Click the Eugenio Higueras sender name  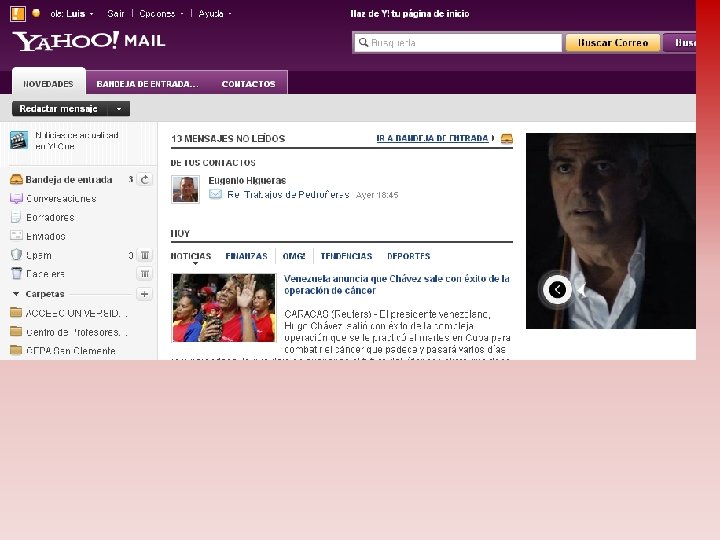tap(247, 180)
